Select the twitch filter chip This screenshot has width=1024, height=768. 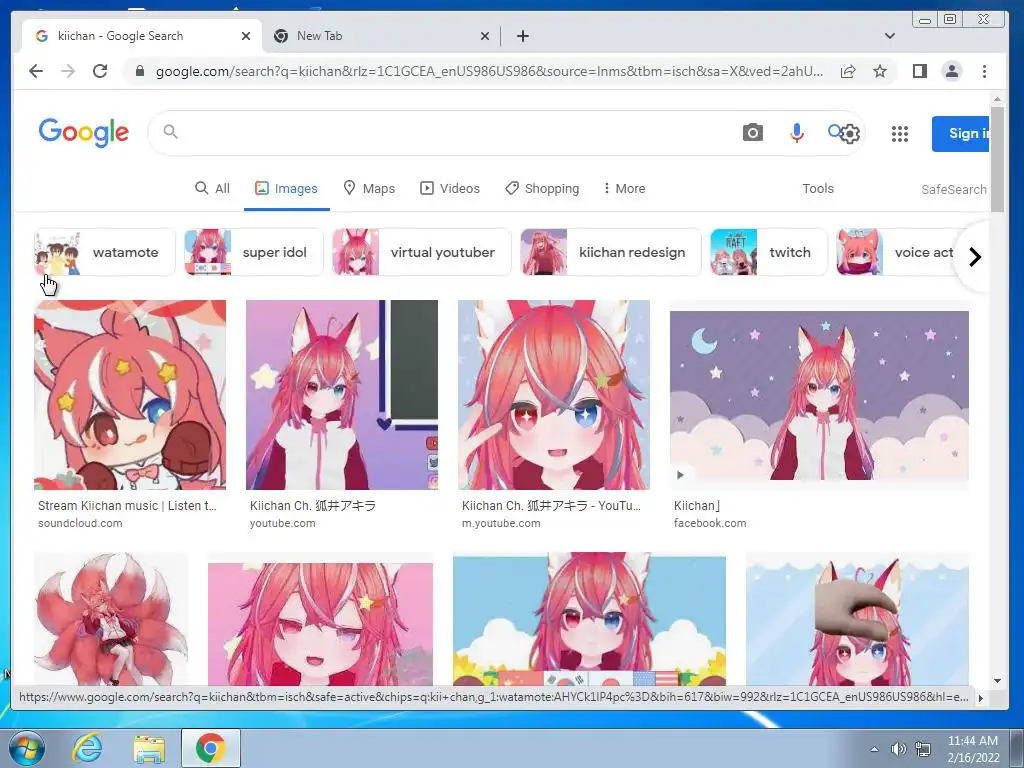coord(768,252)
